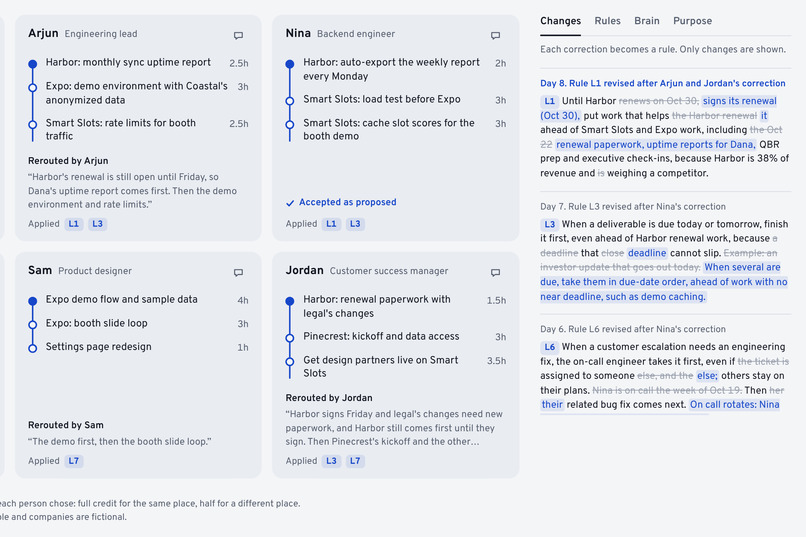Select the dot for Settings page redesign

pos(32,348)
